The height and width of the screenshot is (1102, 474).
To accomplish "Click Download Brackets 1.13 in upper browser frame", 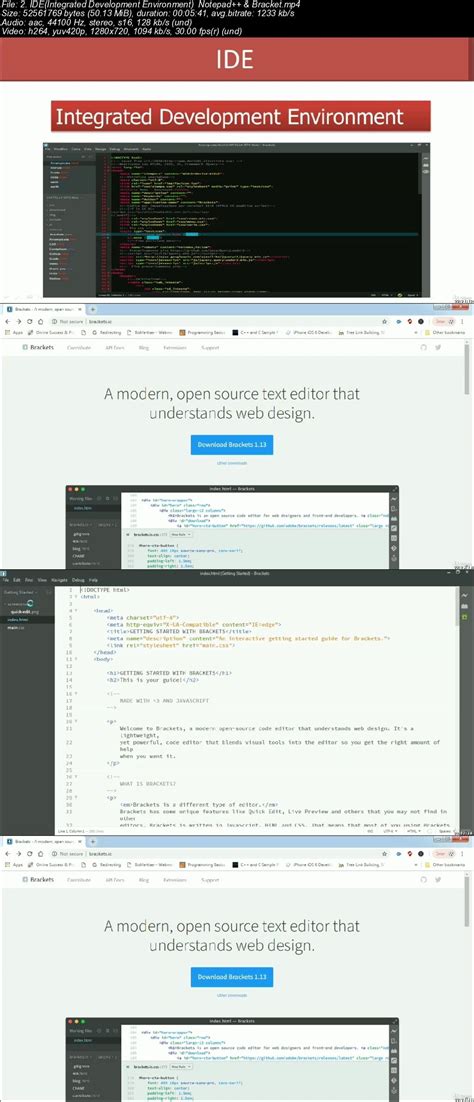I will [231, 445].
